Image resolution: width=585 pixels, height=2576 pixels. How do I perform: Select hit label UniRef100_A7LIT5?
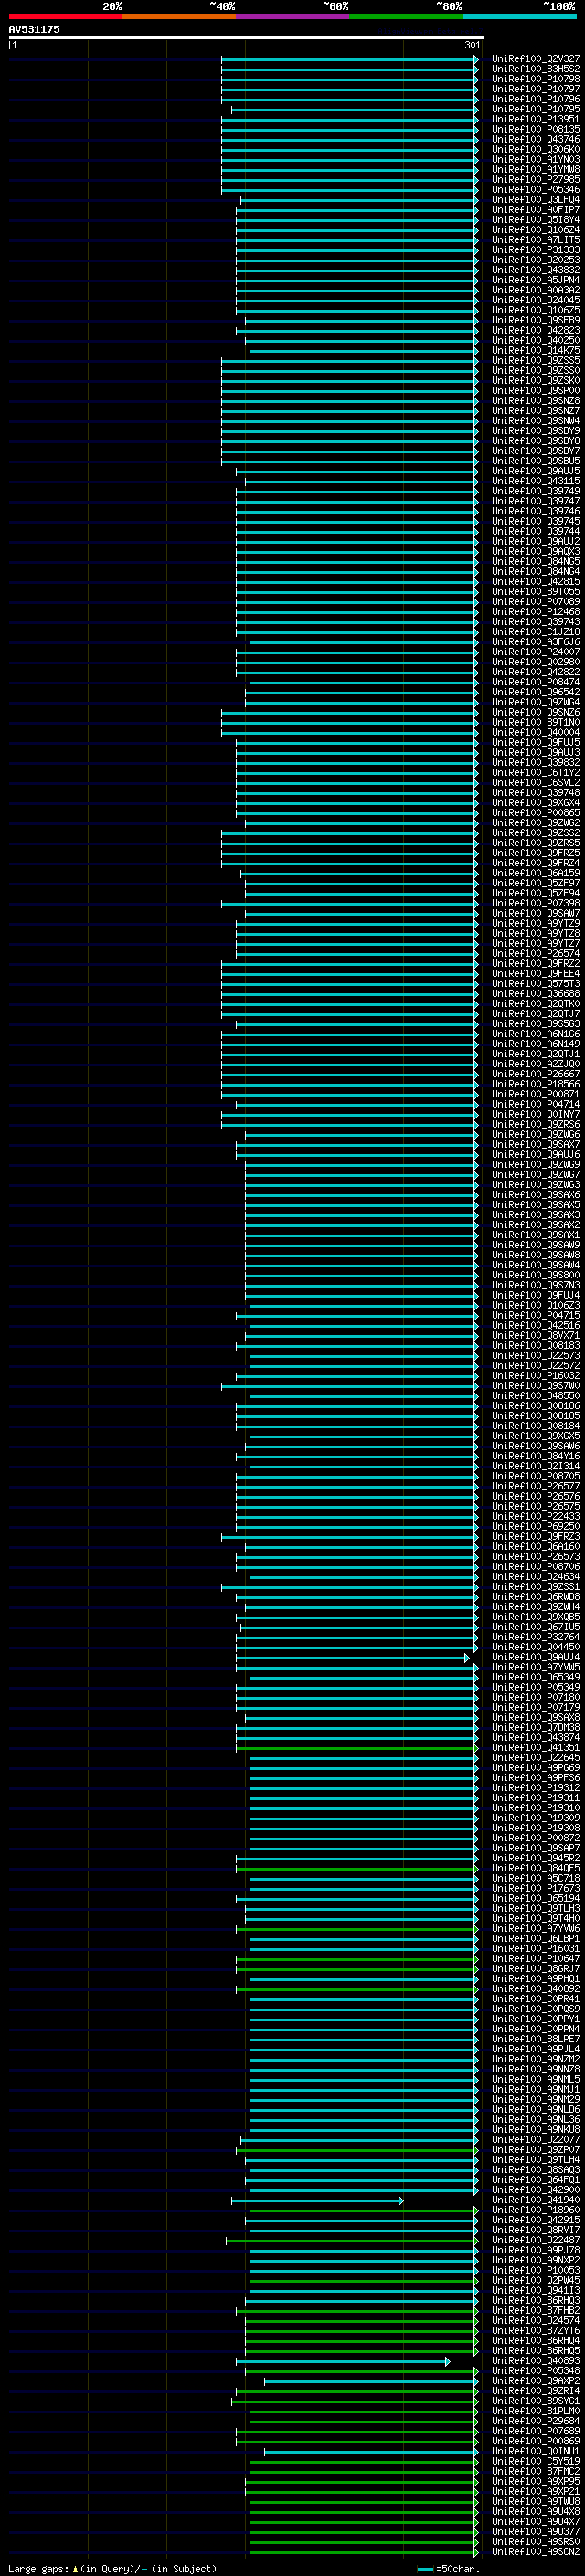[536, 240]
